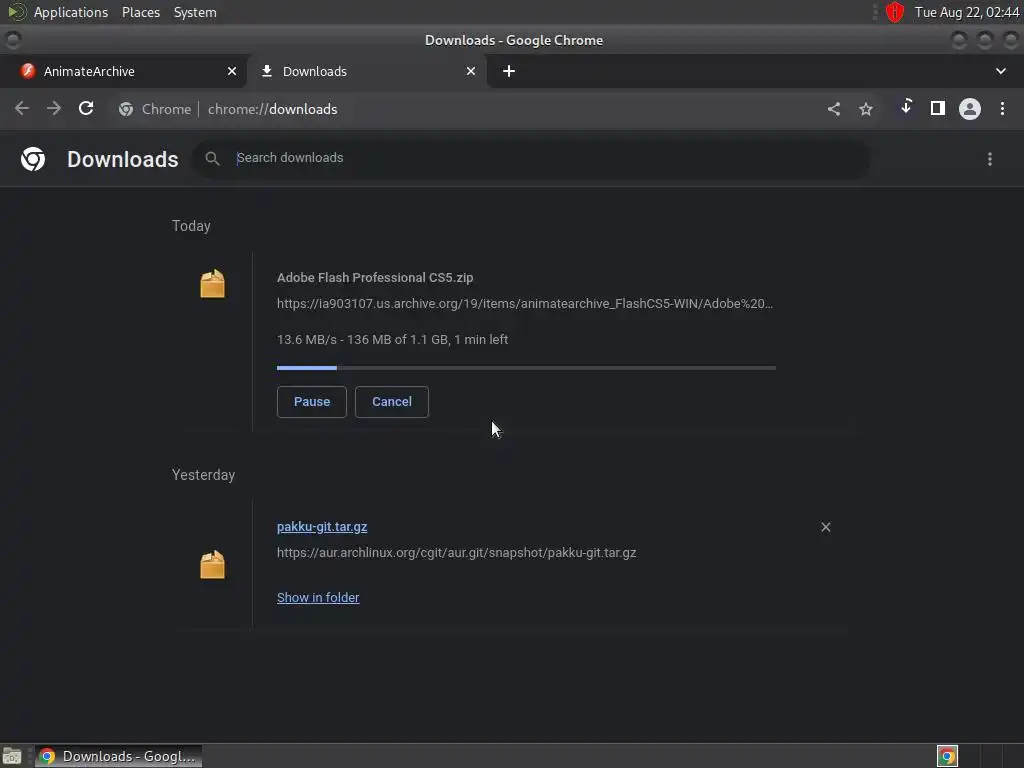Click the Adobe Flash download progress bar

pos(526,368)
